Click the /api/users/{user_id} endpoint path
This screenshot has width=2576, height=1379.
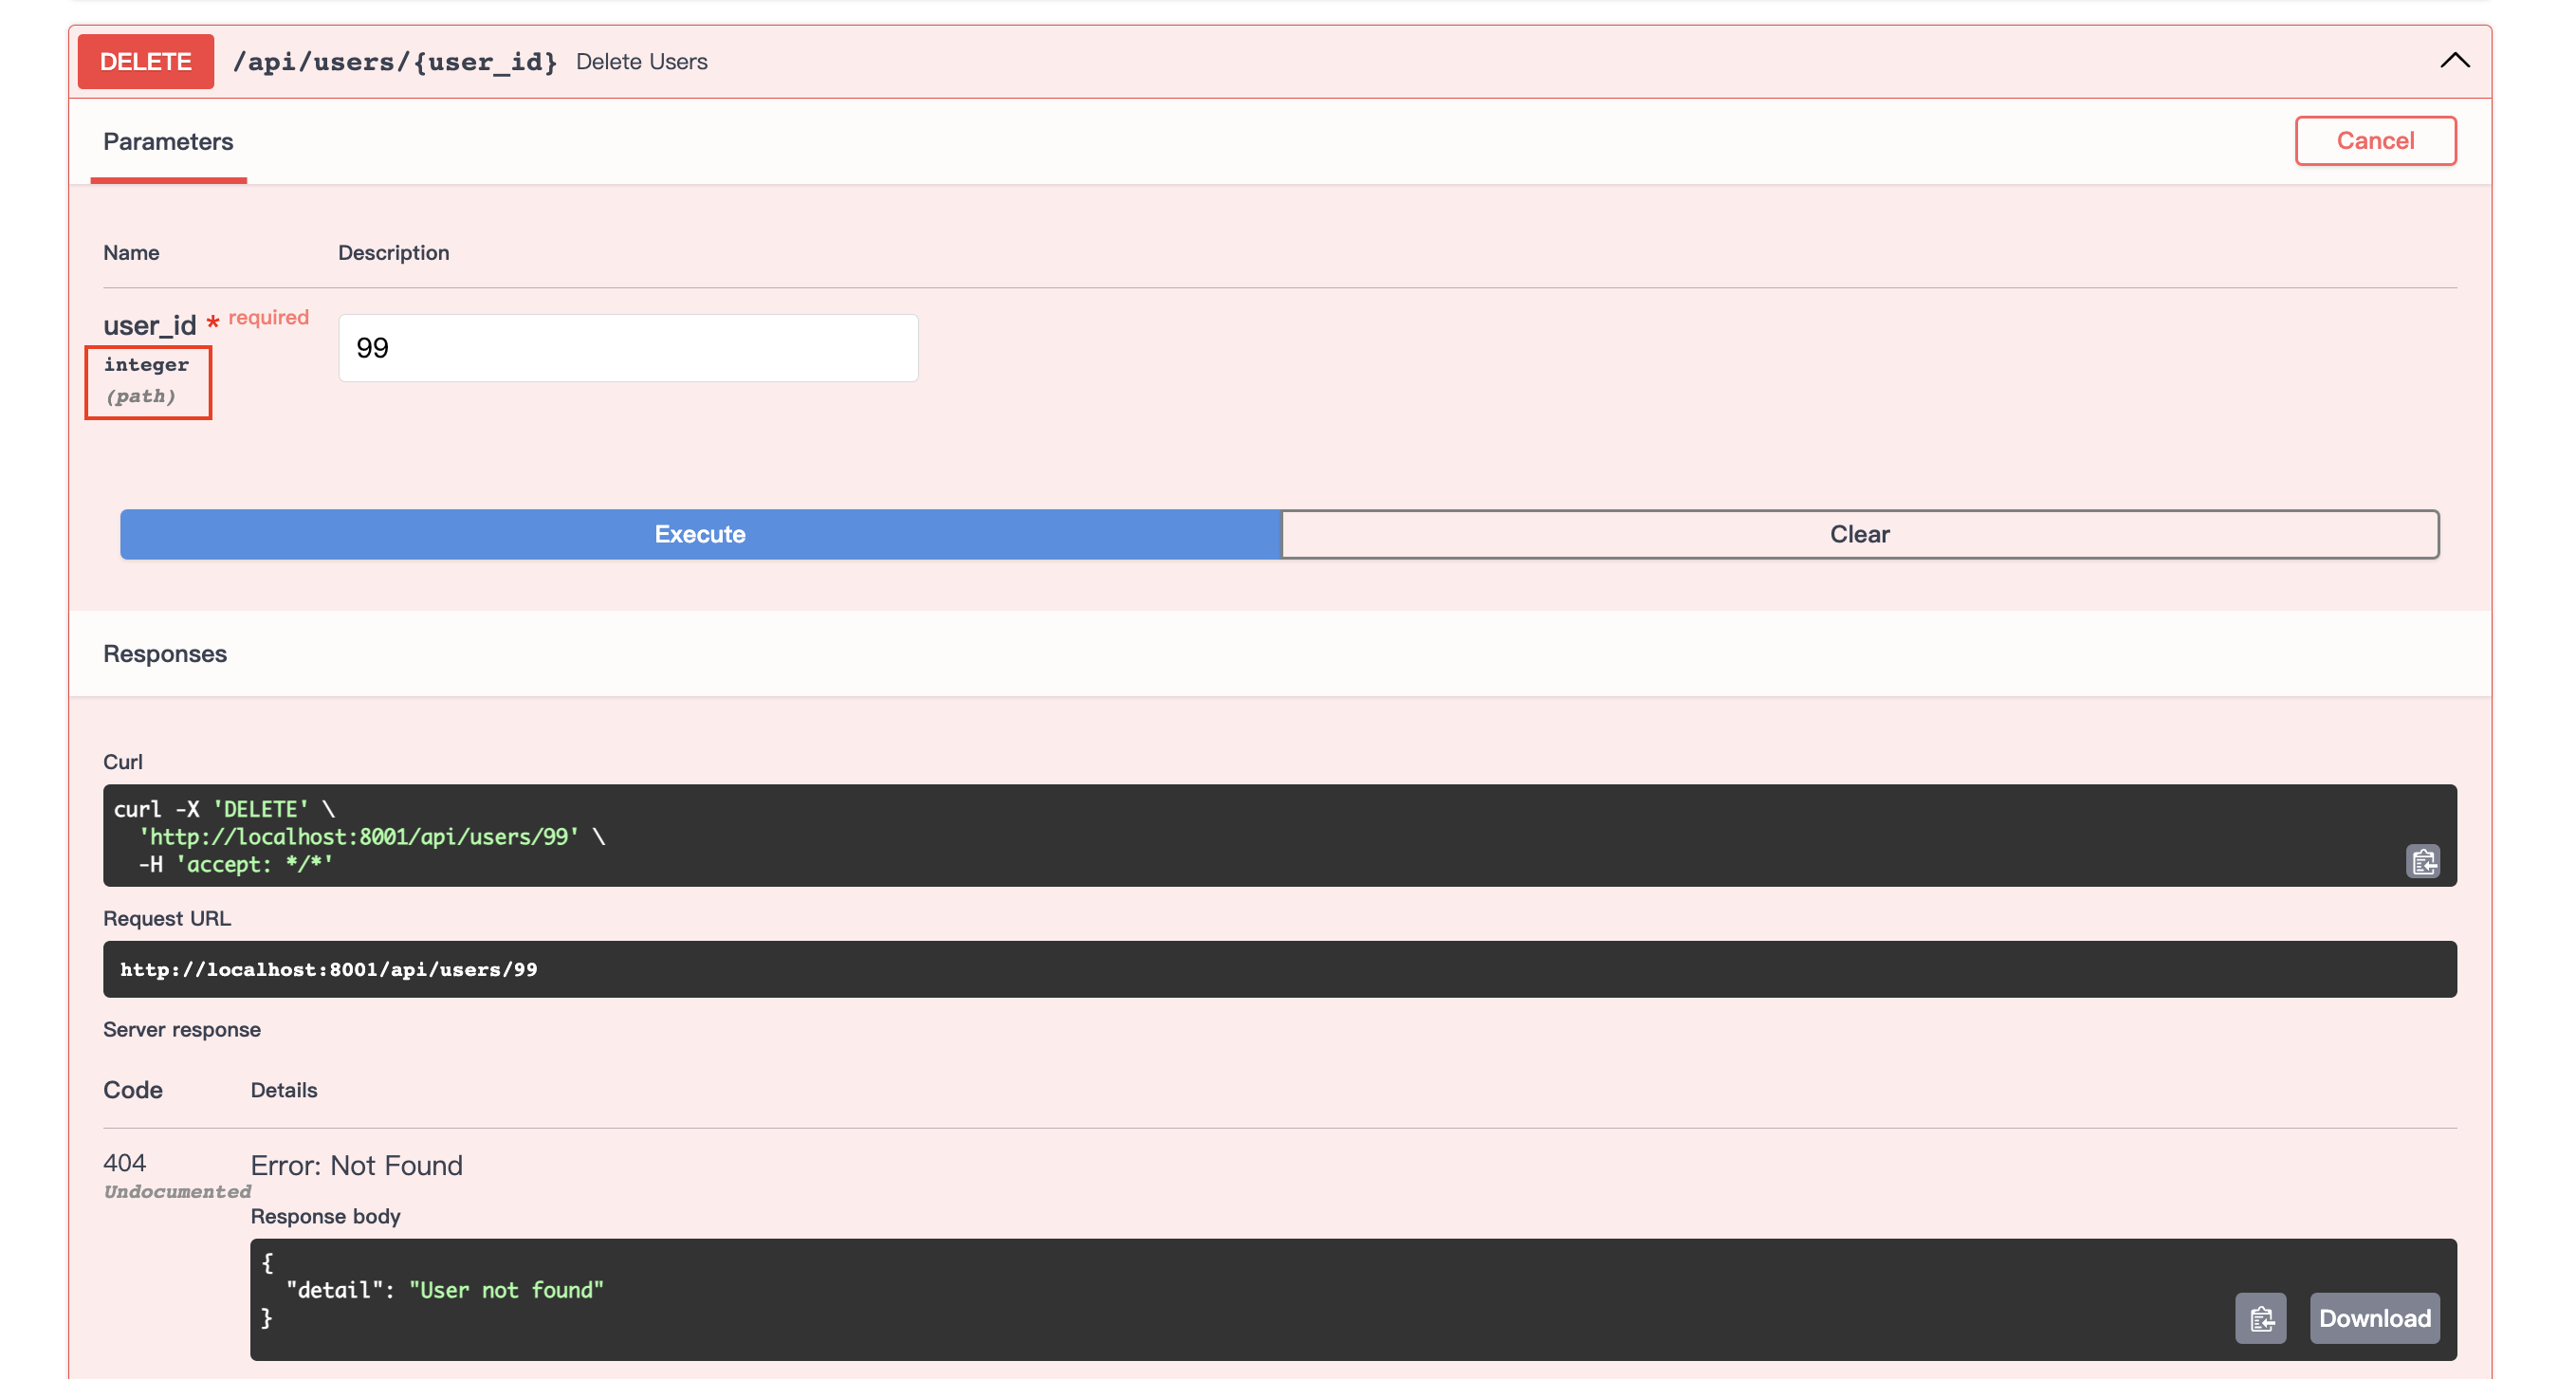(394, 61)
